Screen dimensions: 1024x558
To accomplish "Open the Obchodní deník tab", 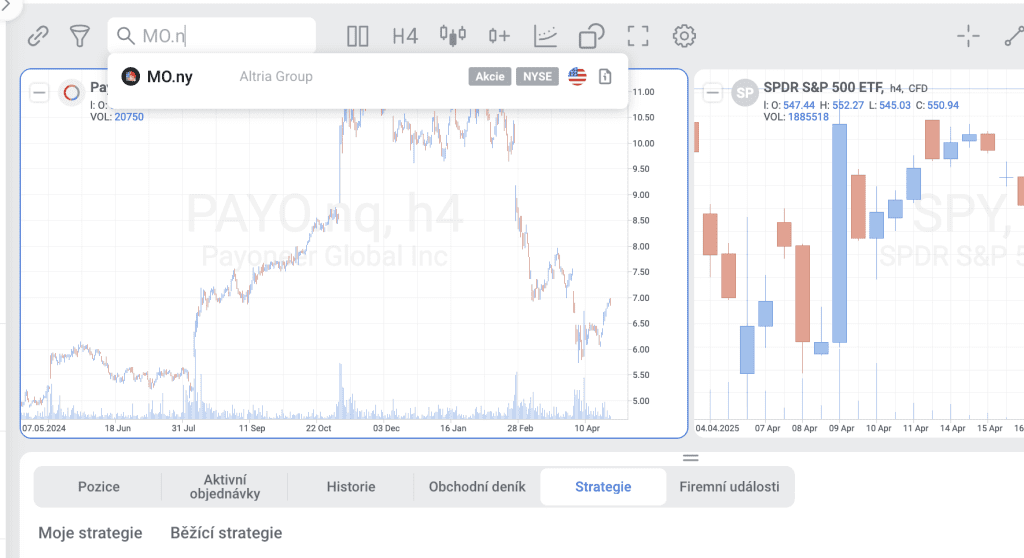I will pos(477,487).
